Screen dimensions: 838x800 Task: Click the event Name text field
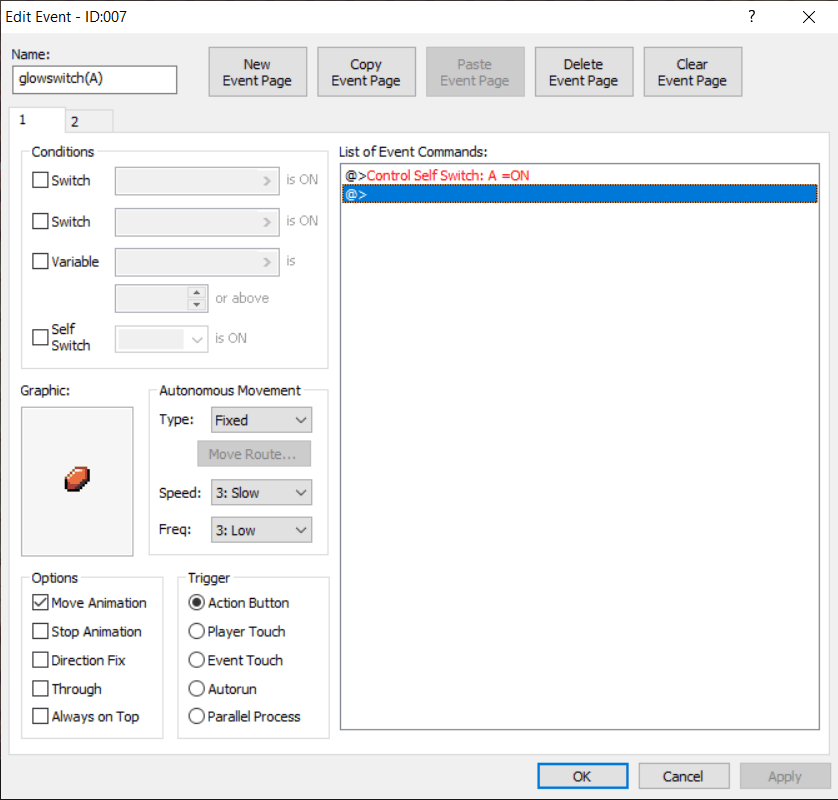(x=95, y=80)
